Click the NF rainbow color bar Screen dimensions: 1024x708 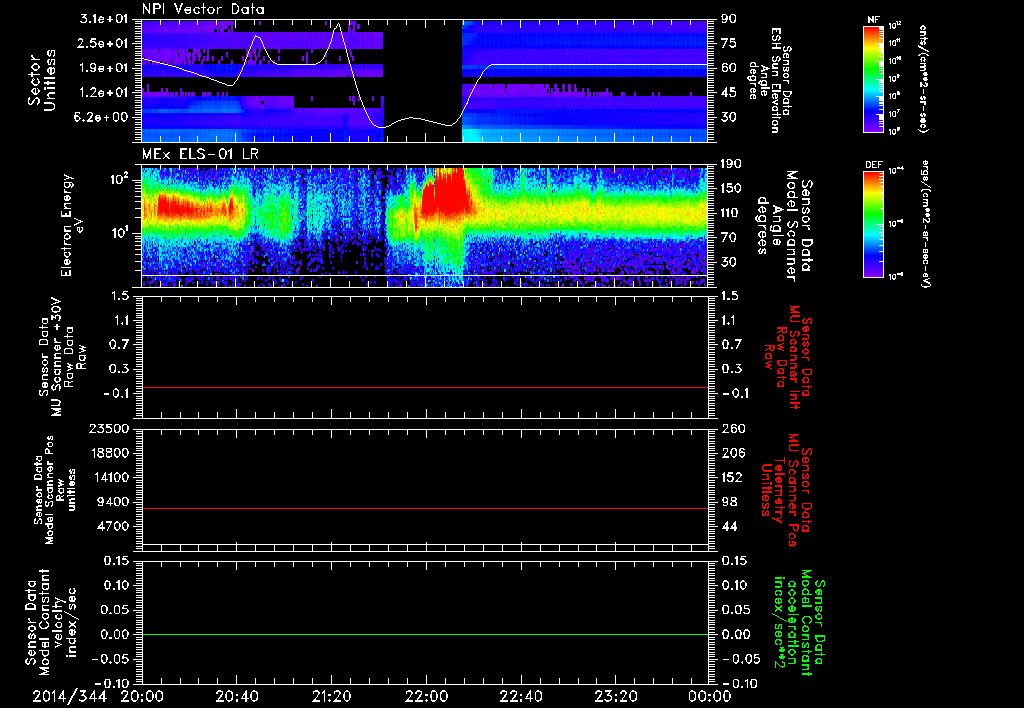[873, 79]
